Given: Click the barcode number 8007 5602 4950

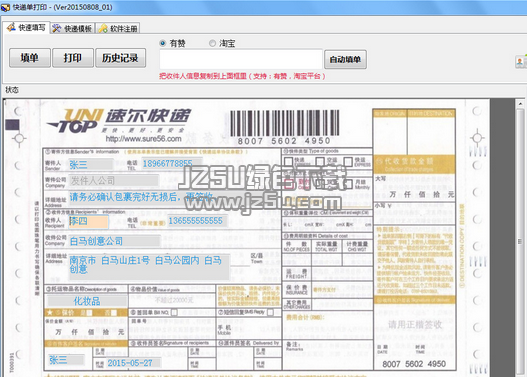Looking at the screenshot, I should 284,141.
